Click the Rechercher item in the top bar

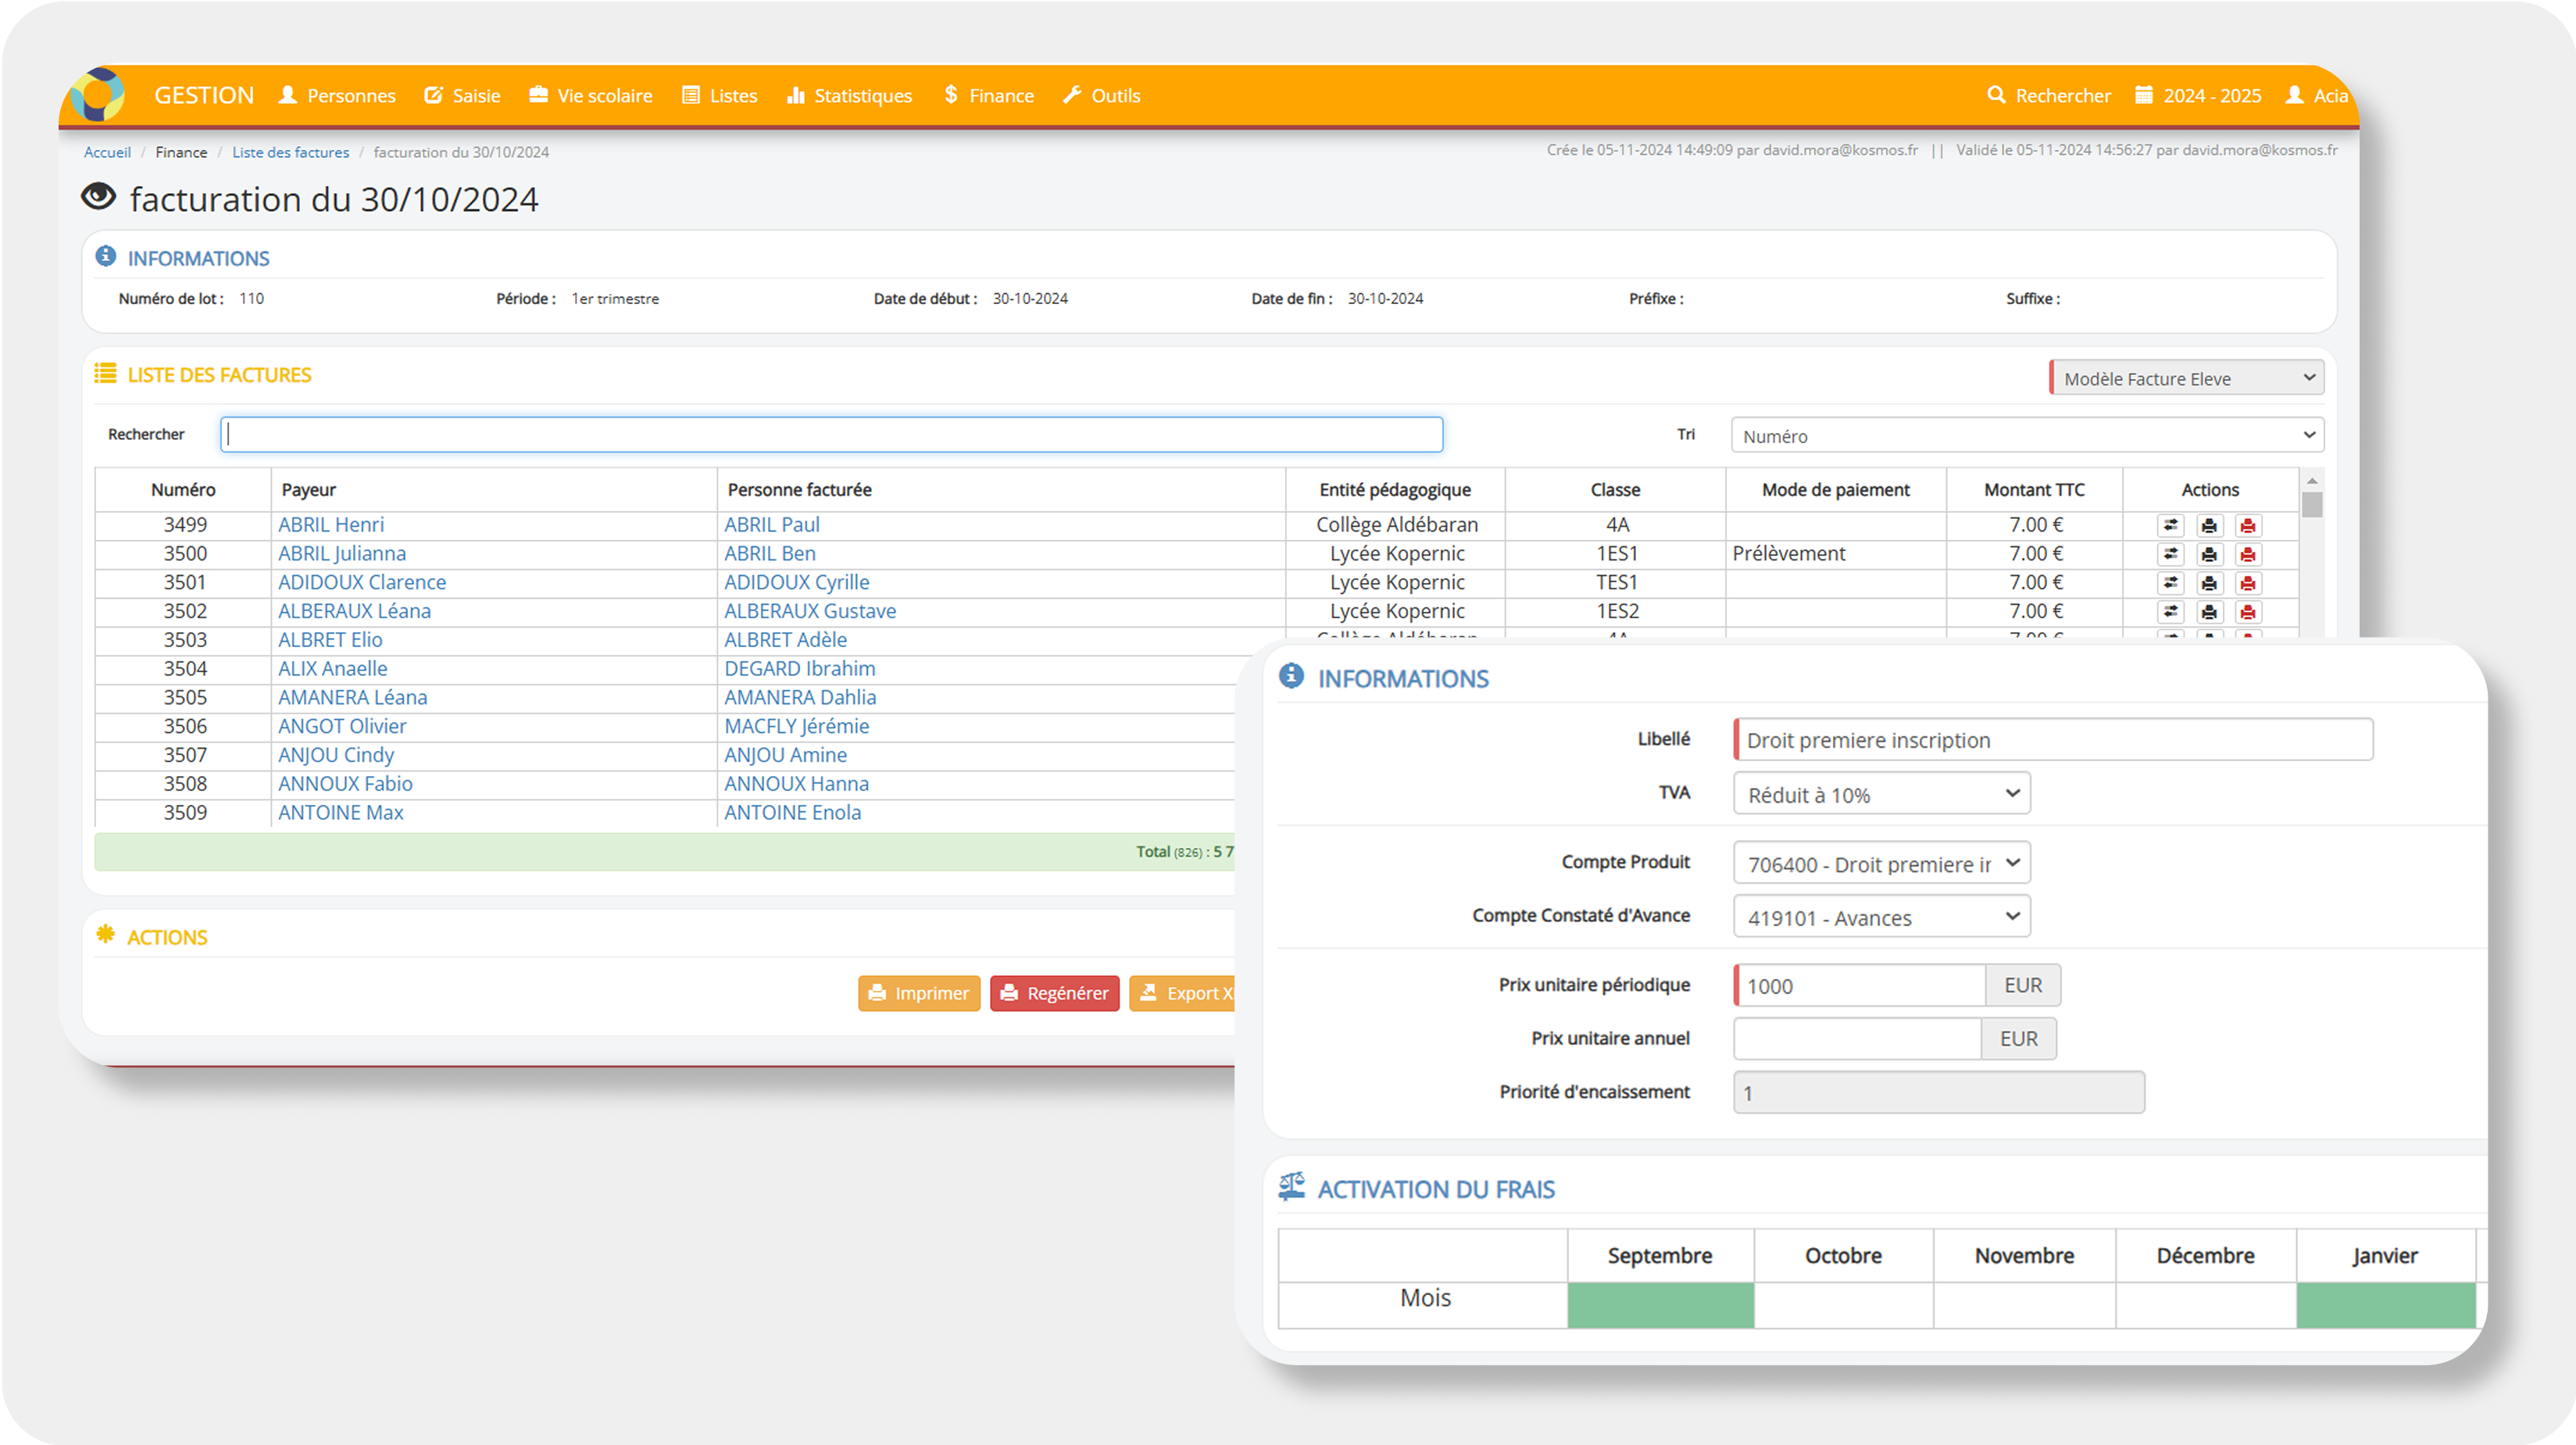point(2049,95)
